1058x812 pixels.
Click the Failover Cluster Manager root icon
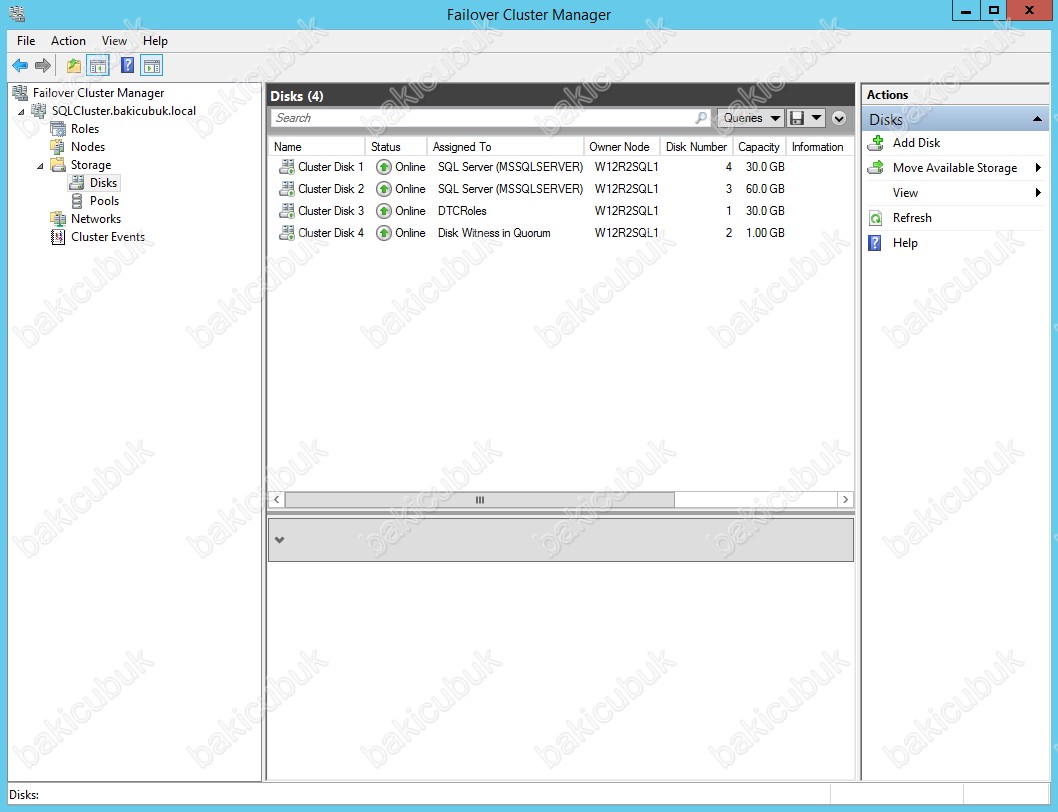pos(20,92)
